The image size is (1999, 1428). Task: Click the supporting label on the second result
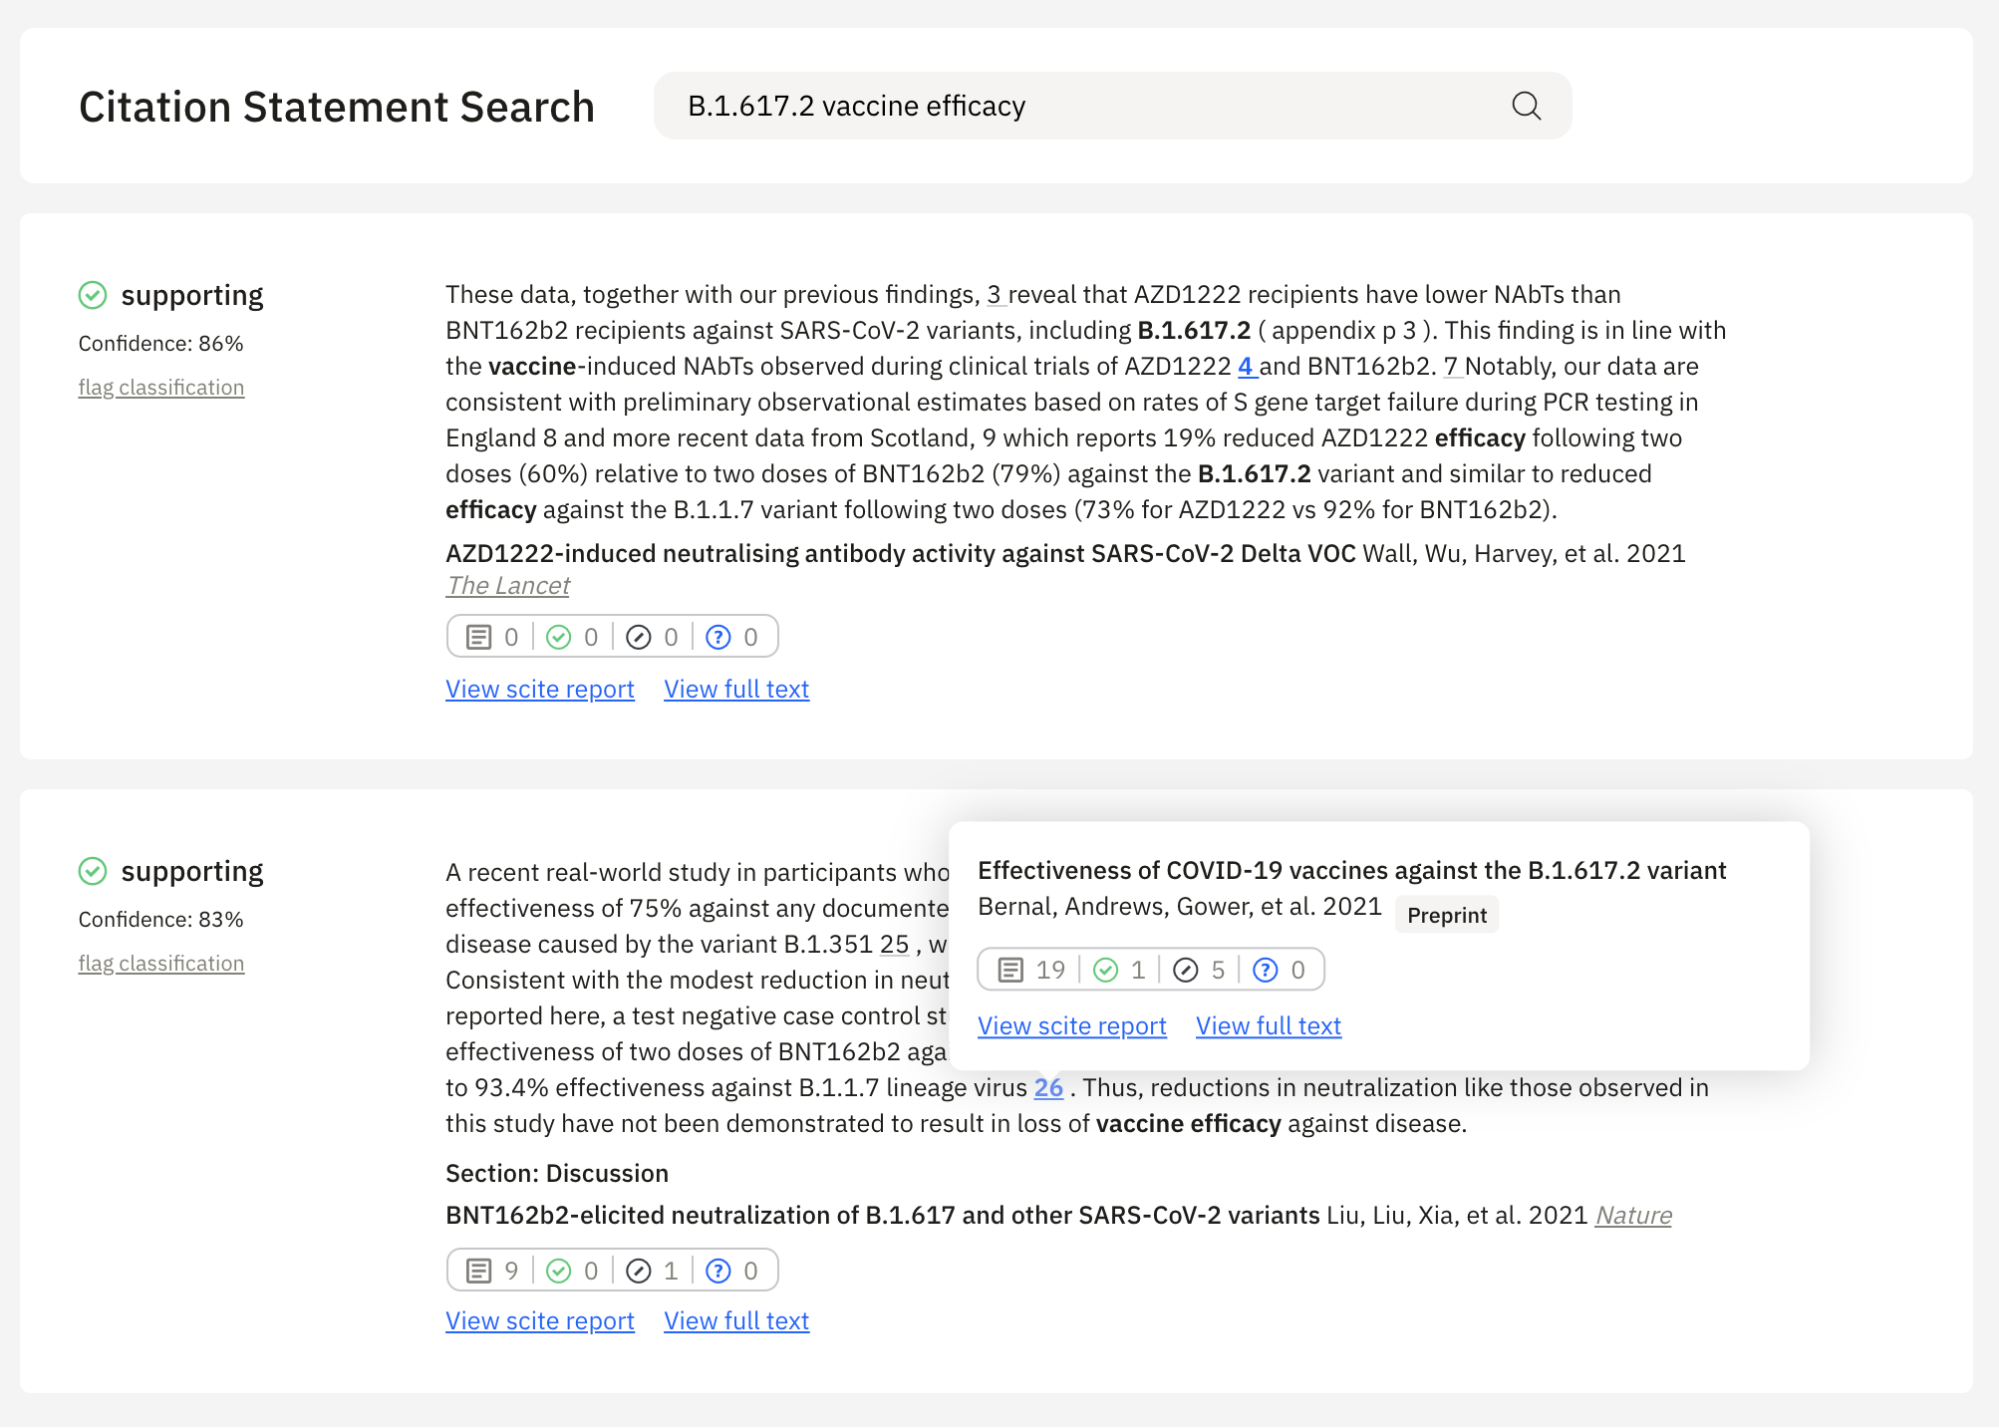192,871
